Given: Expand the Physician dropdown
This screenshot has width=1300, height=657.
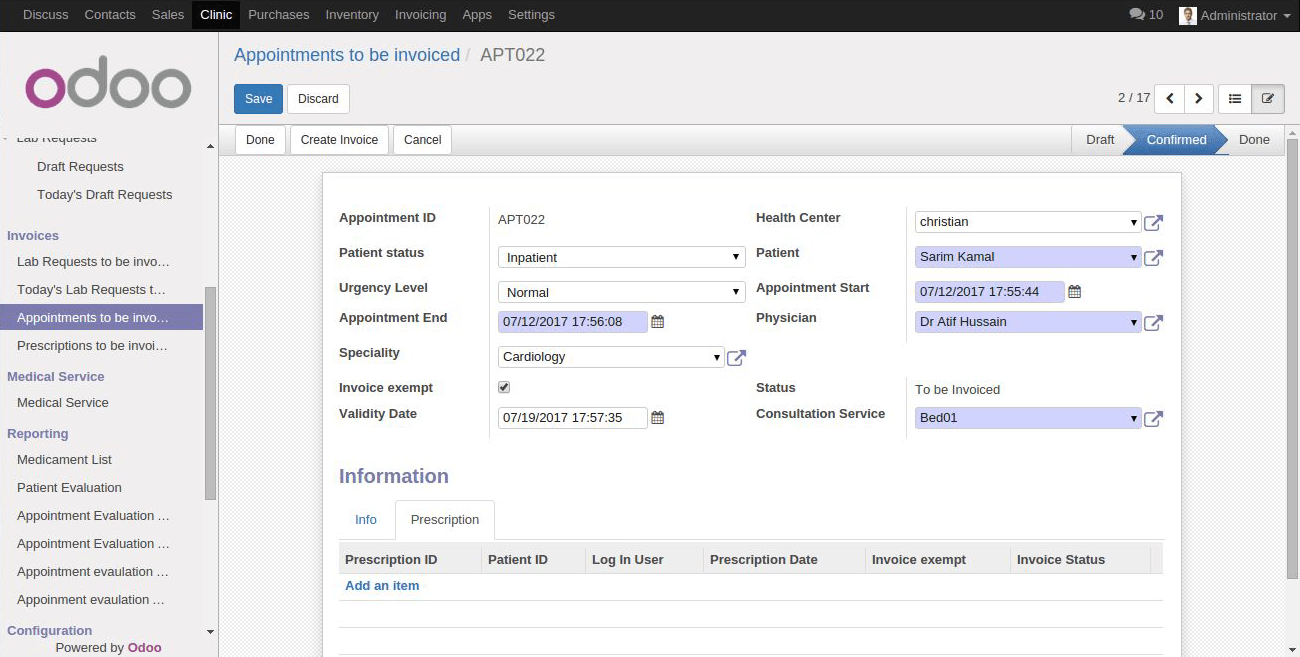Looking at the screenshot, I should (1134, 322).
